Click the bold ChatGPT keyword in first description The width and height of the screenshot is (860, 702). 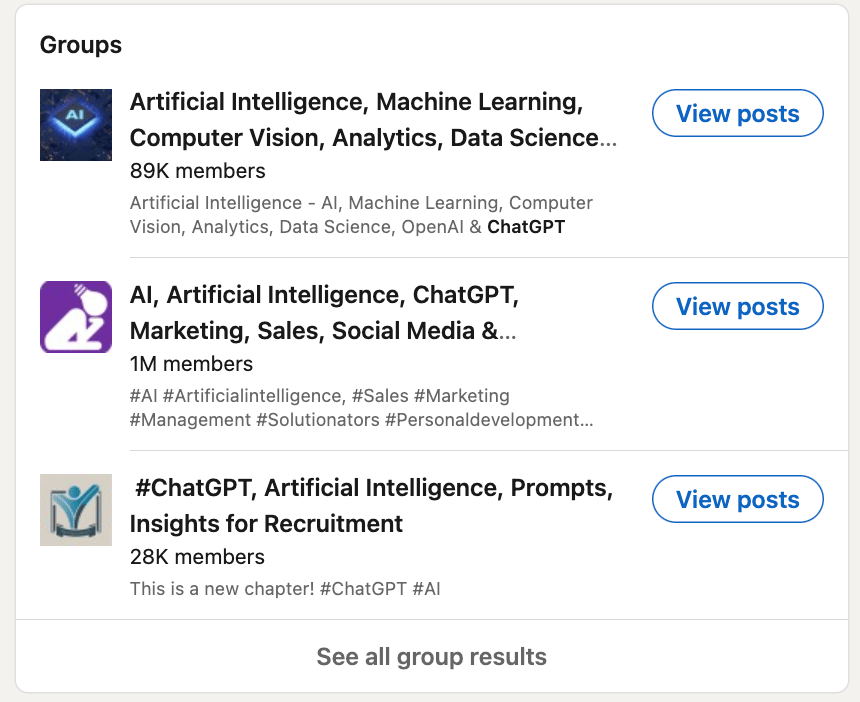tap(526, 227)
